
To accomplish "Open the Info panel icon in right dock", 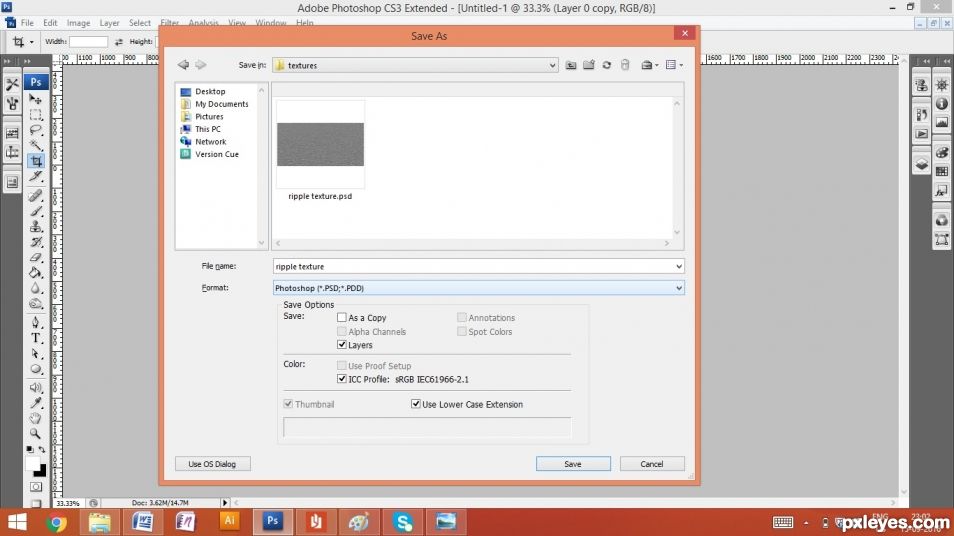I will click(x=942, y=104).
